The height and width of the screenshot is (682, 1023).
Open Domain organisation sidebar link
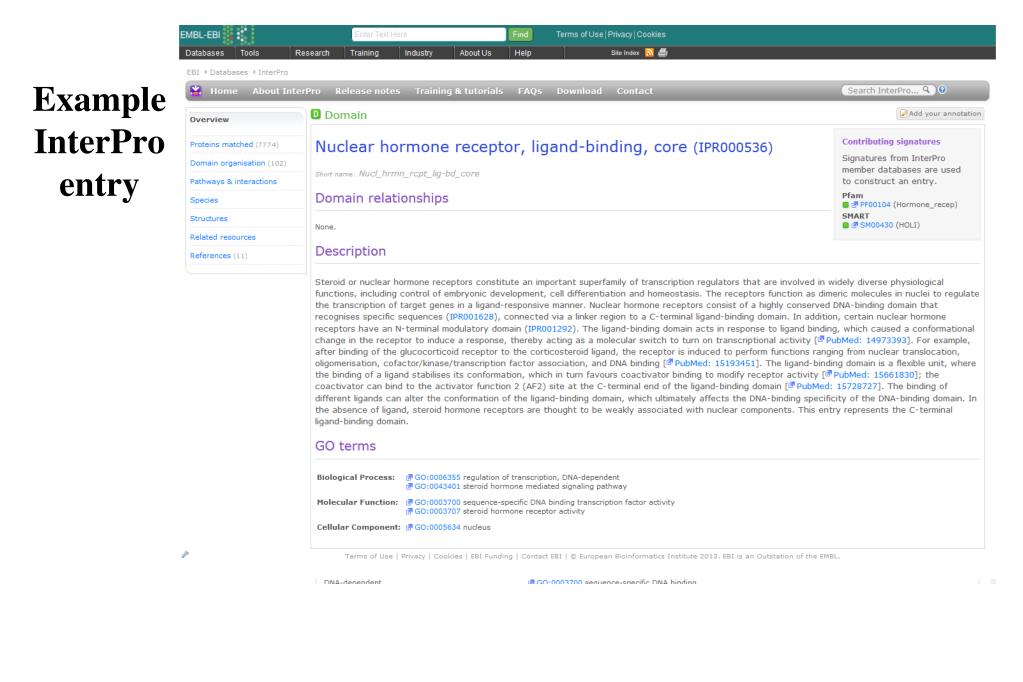(x=237, y=163)
